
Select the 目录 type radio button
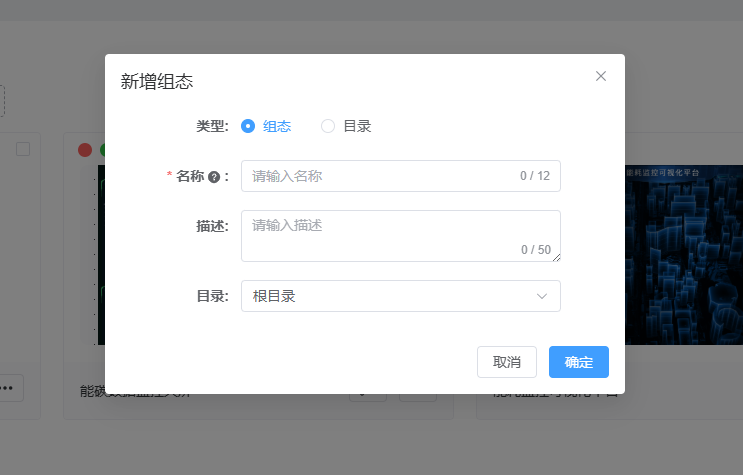(328, 126)
